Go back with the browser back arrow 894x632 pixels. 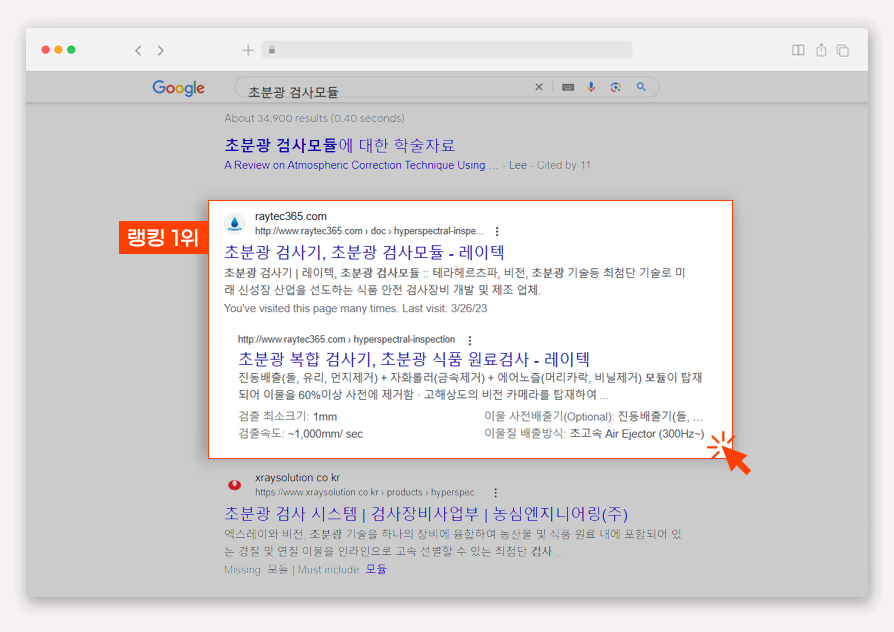pos(138,51)
